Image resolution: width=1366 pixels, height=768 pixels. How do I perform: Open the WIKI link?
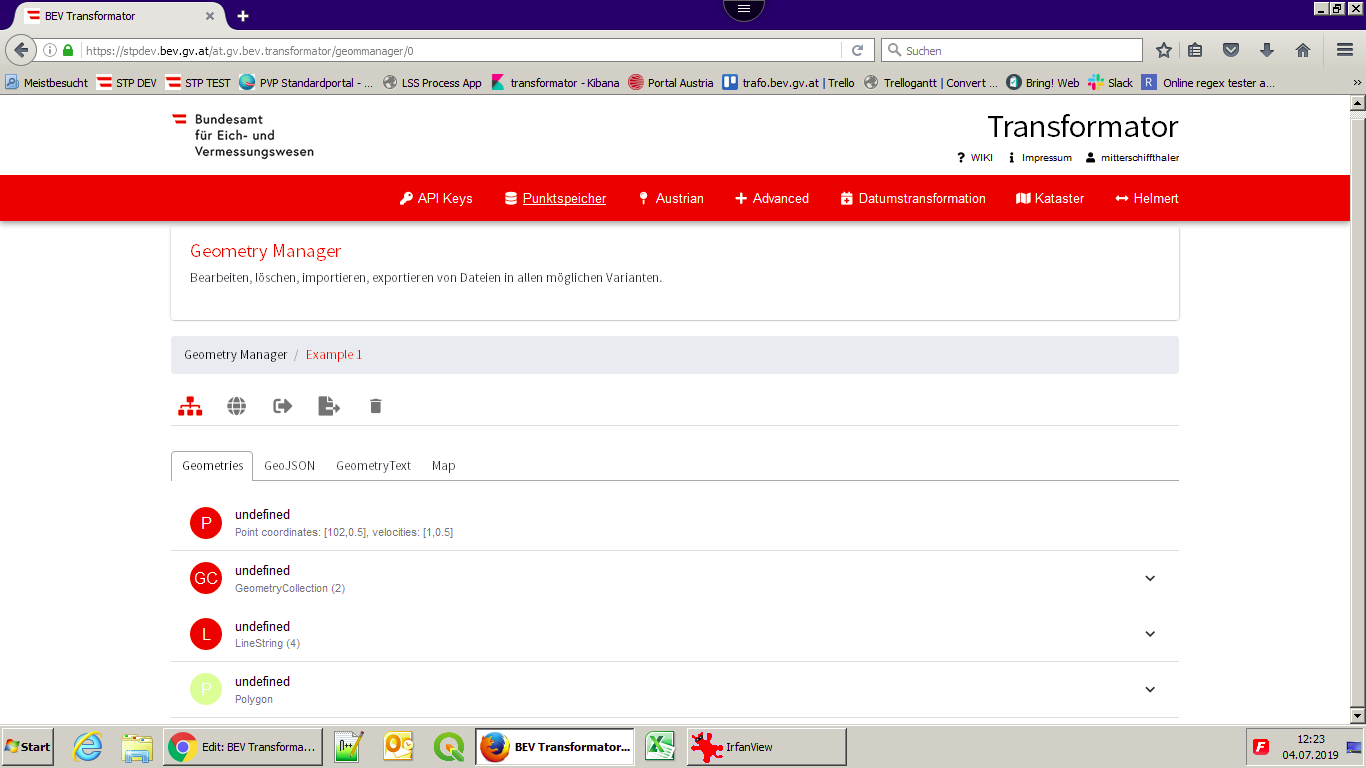tap(975, 158)
